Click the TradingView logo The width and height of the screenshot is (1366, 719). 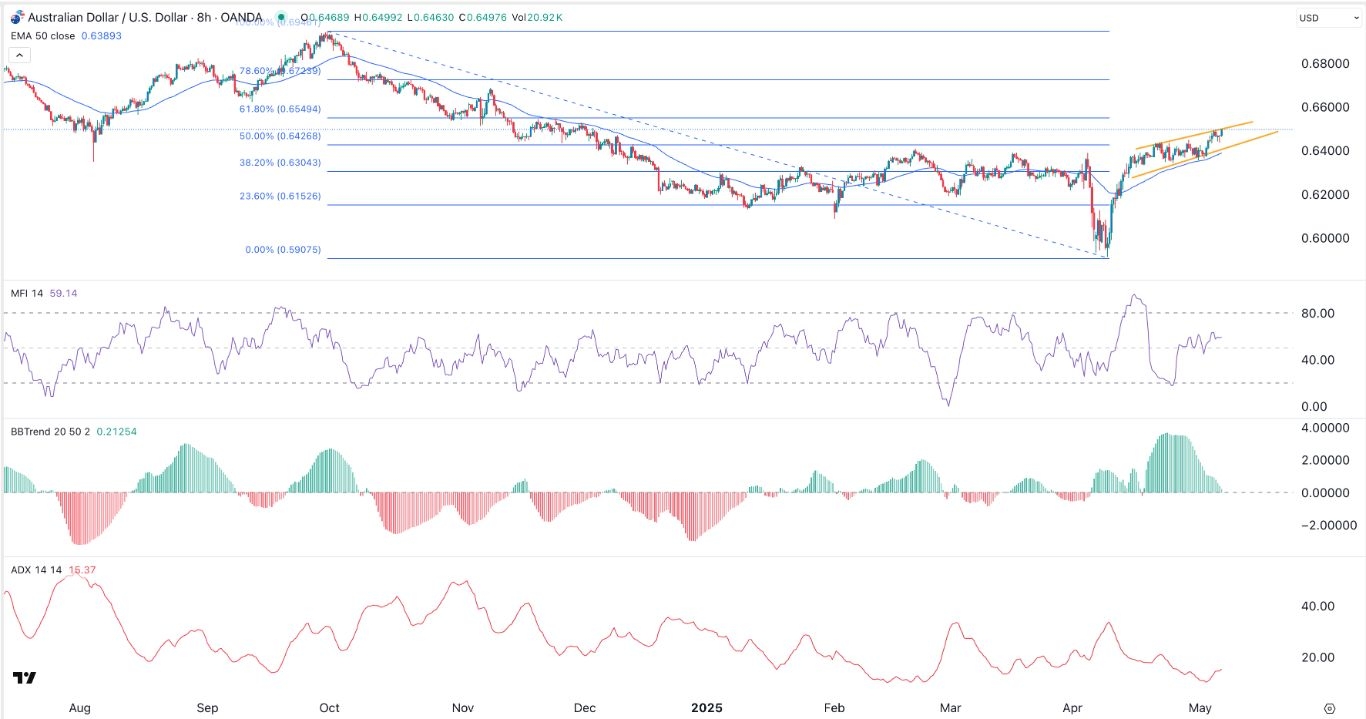[25, 678]
